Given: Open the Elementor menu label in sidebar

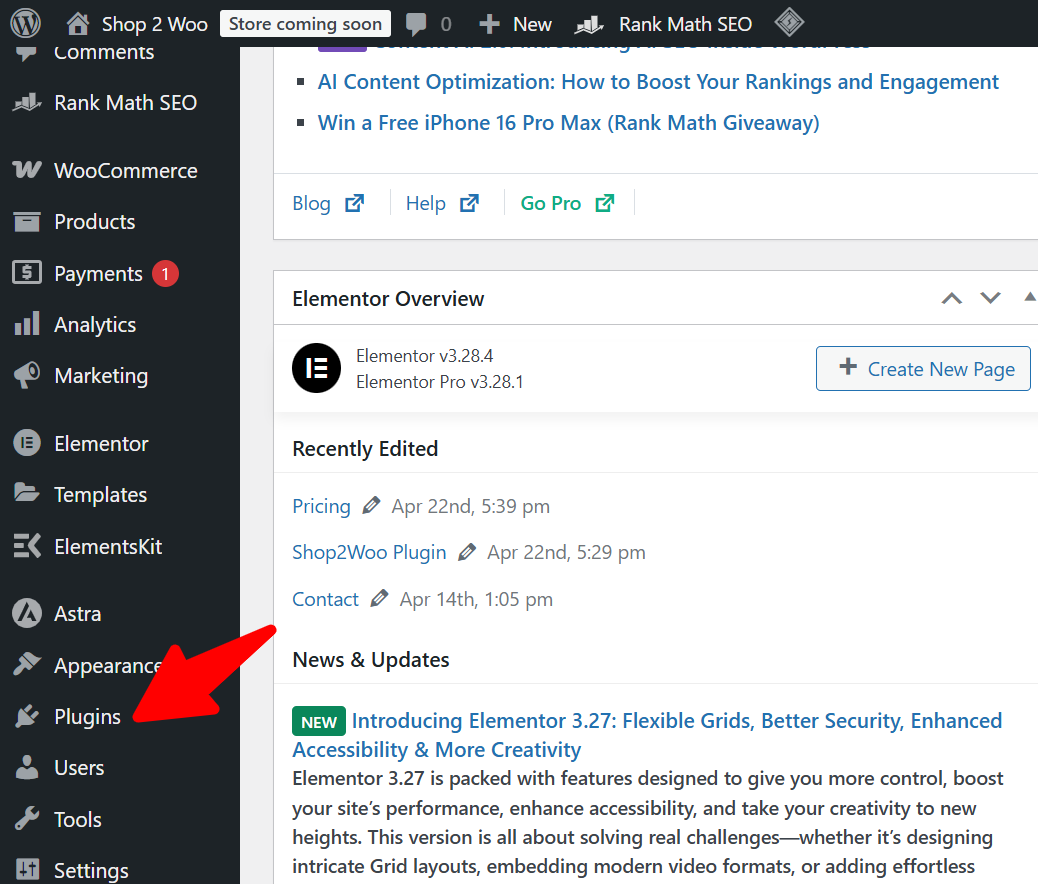Looking at the screenshot, I should 101,444.
